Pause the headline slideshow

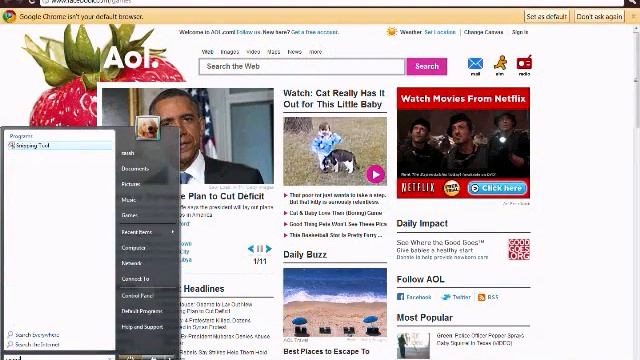coord(260,249)
